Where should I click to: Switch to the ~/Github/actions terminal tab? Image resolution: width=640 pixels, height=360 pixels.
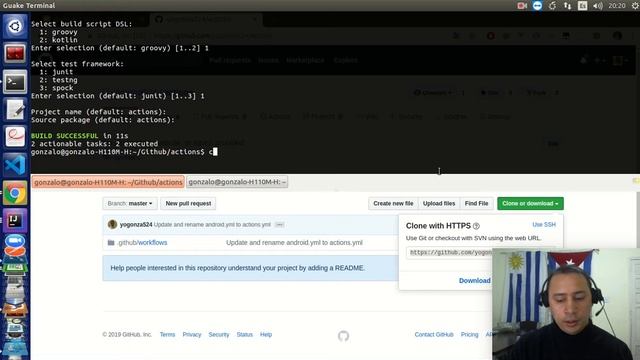click(x=108, y=182)
